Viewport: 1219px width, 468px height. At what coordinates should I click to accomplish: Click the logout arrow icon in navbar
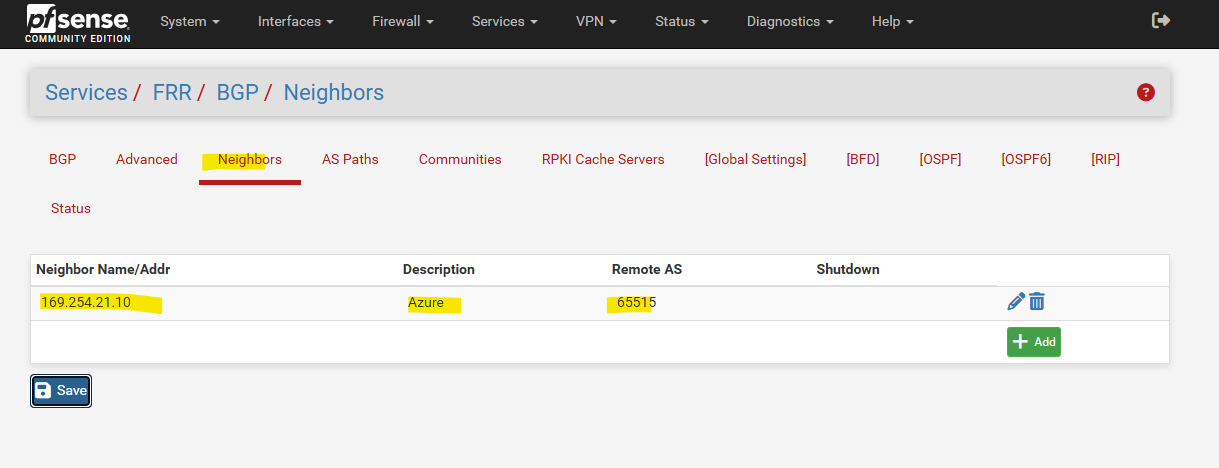point(1161,21)
